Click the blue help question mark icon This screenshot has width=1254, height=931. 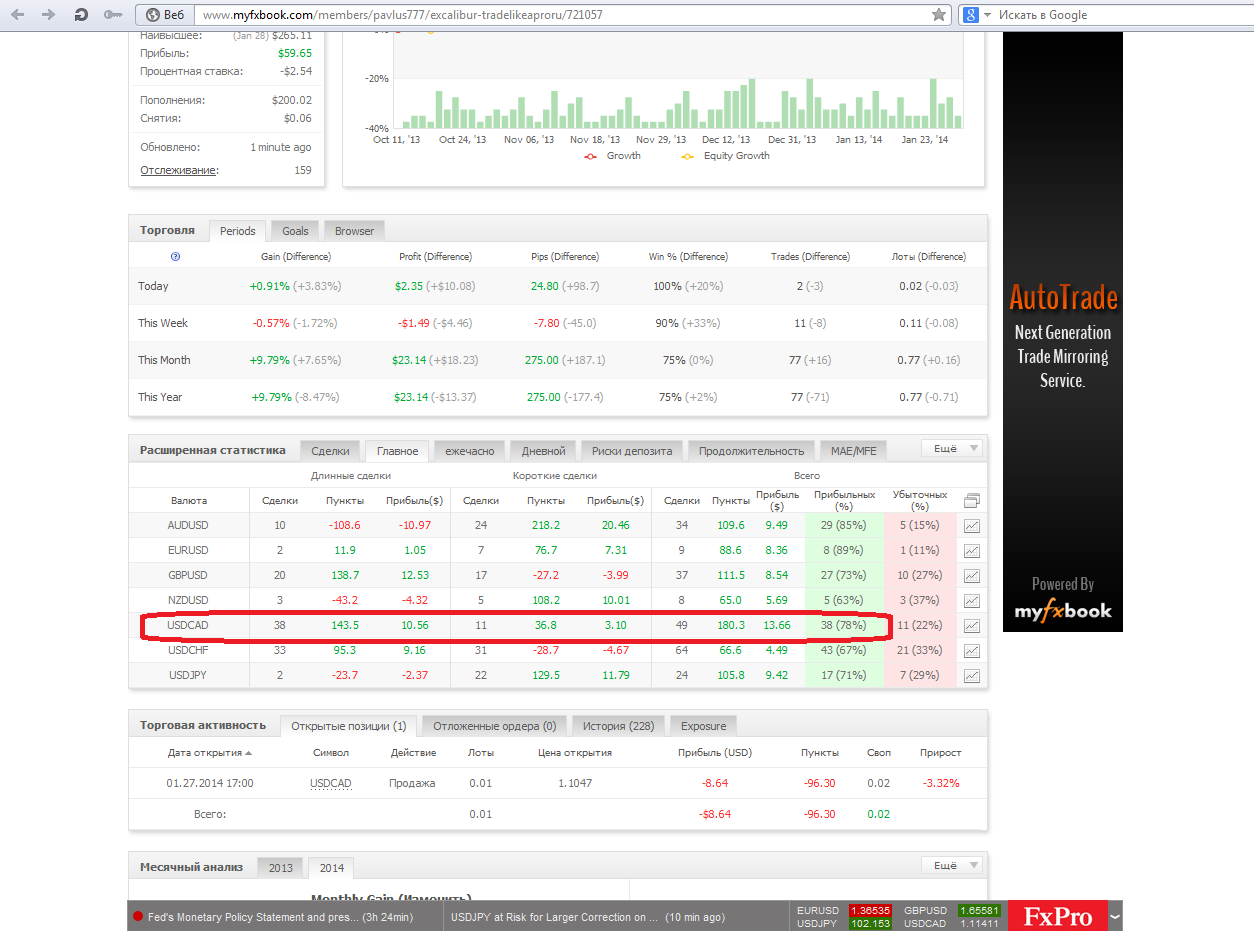[x=176, y=256]
